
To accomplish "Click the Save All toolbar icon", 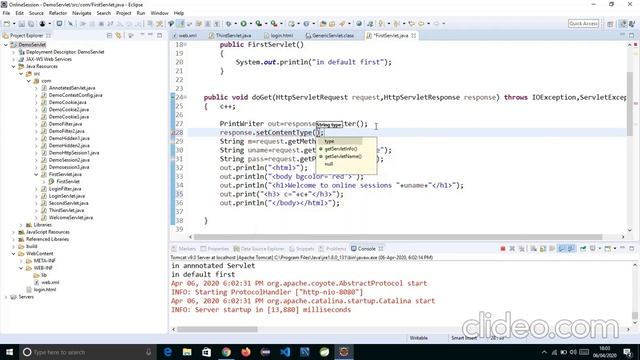I will tap(31, 24).
